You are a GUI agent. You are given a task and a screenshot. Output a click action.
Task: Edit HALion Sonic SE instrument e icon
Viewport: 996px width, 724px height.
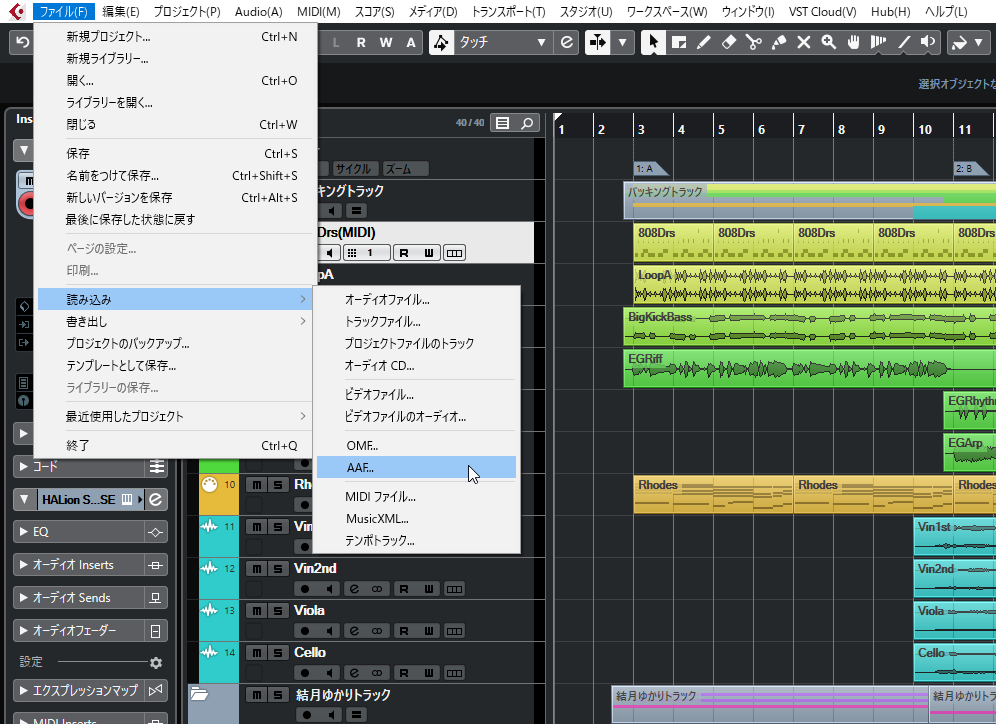pos(156,500)
